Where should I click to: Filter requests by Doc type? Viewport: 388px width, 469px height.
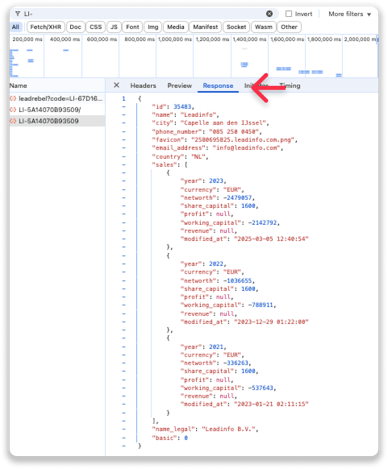(x=75, y=27)
